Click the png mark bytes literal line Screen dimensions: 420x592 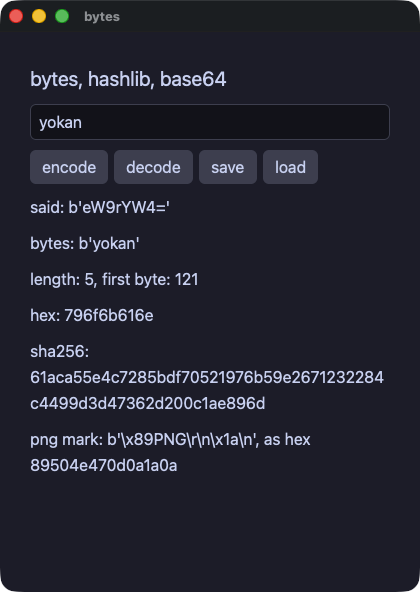pos(170,439)
